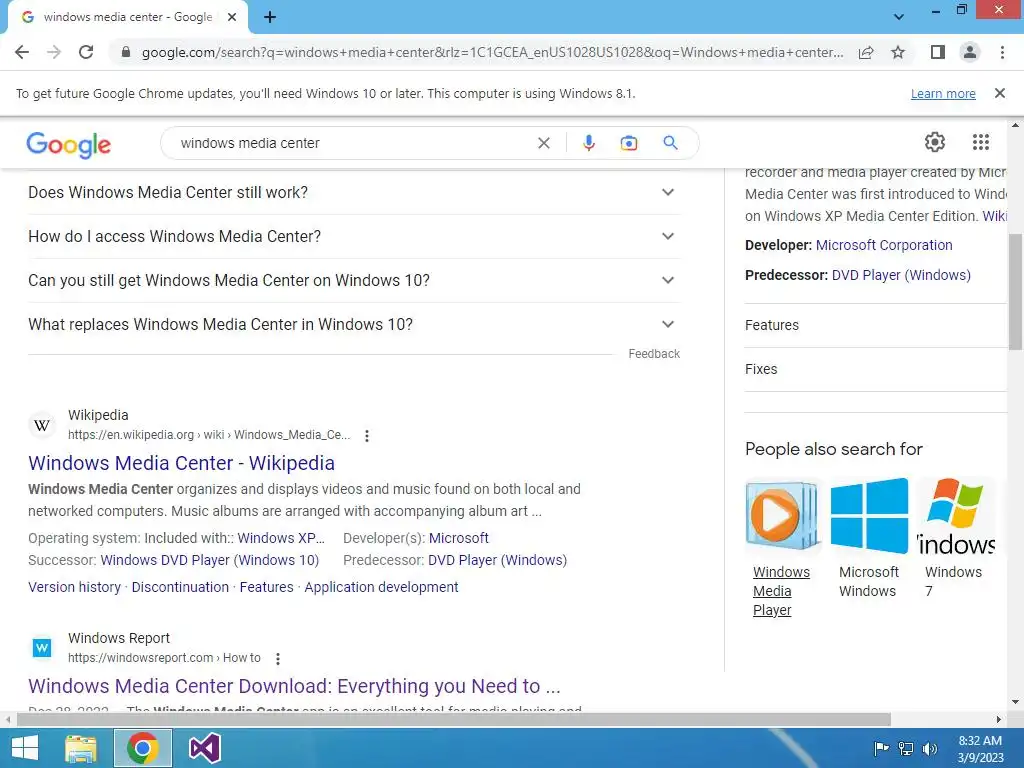Screen dimensions: 1024x768
Task: Open the Windows Media Player text link
Action: click(781, 591)
